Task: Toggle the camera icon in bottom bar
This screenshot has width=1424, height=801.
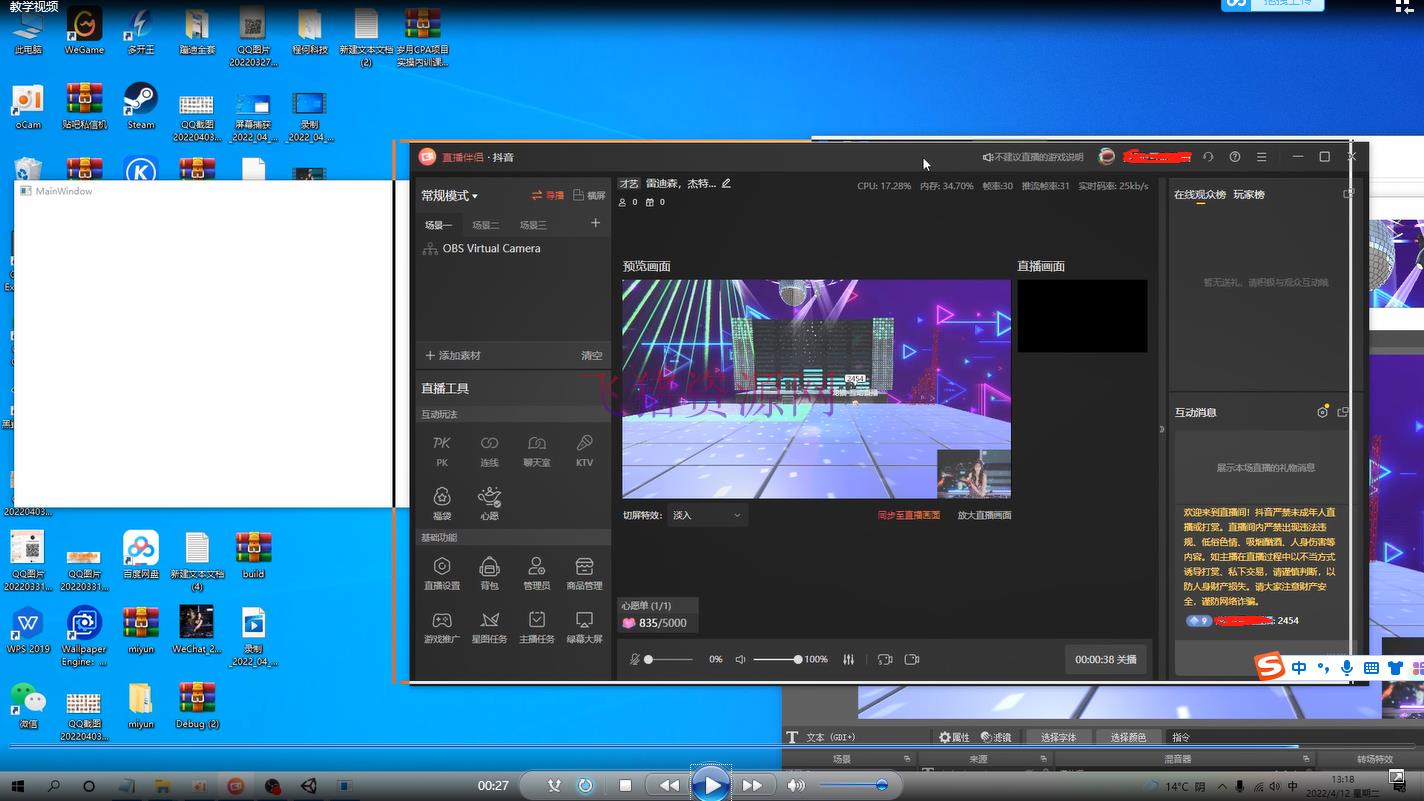Action: coord(911,660)
